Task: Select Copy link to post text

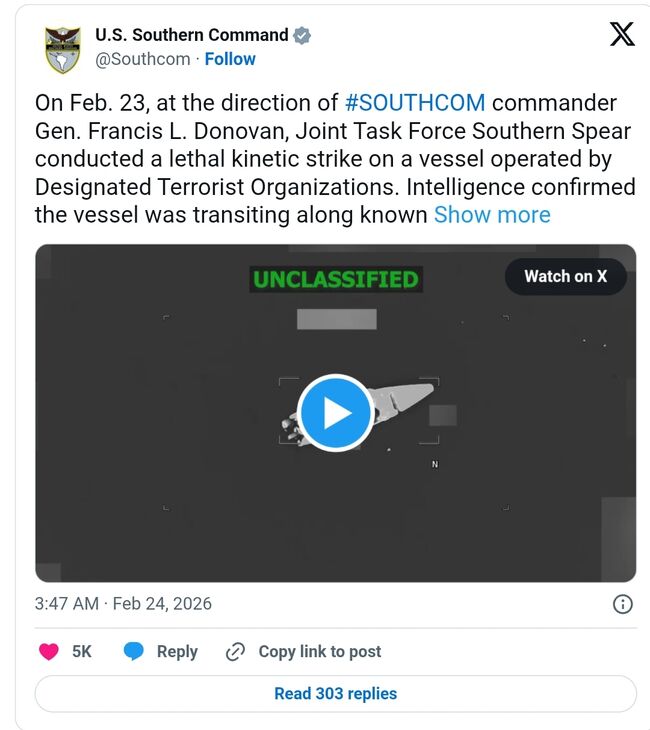Action: coord(320,651)
